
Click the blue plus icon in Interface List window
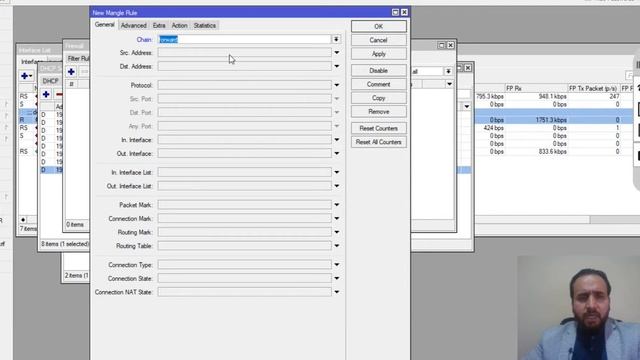[x=24, y=76]
